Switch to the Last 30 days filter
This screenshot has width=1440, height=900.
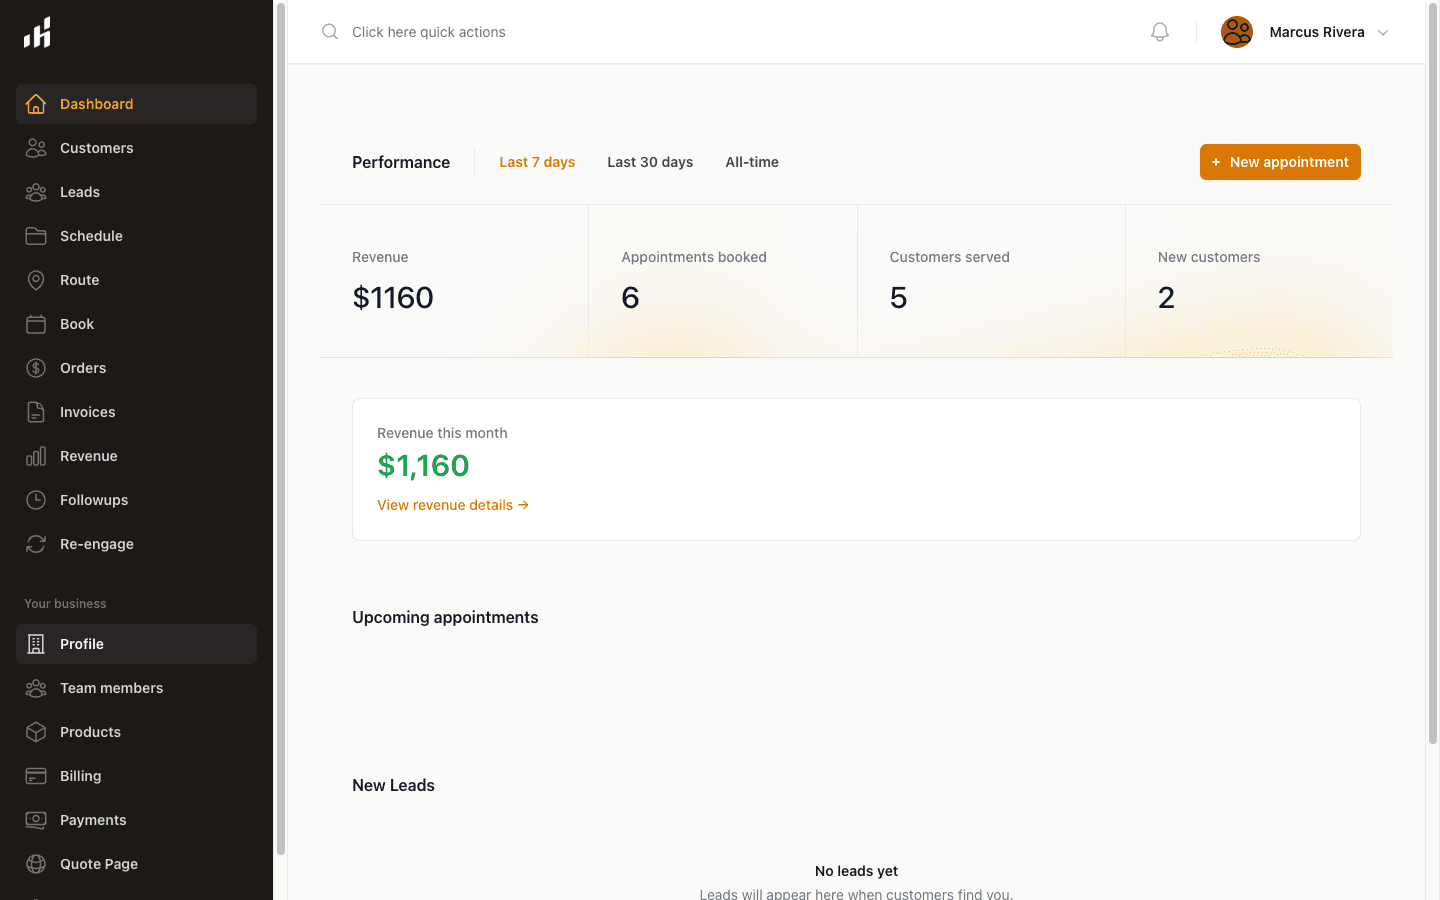click(x=649, y=161)
